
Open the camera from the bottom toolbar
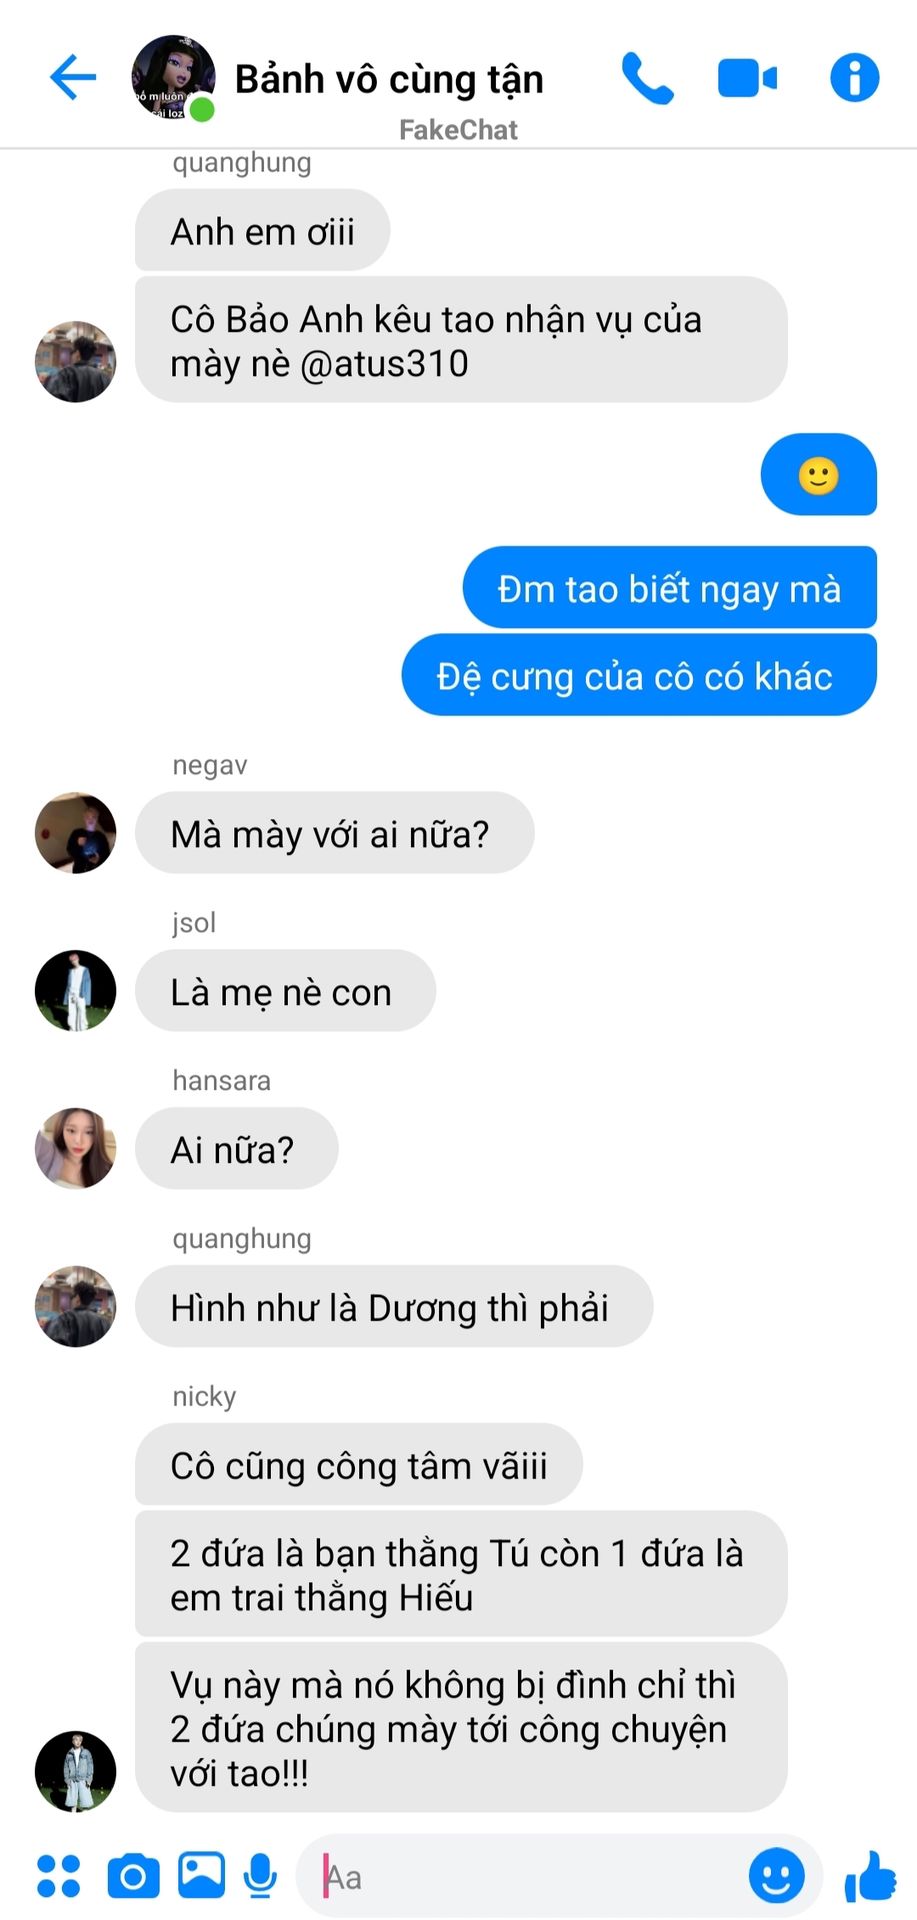click(133, 1876)
